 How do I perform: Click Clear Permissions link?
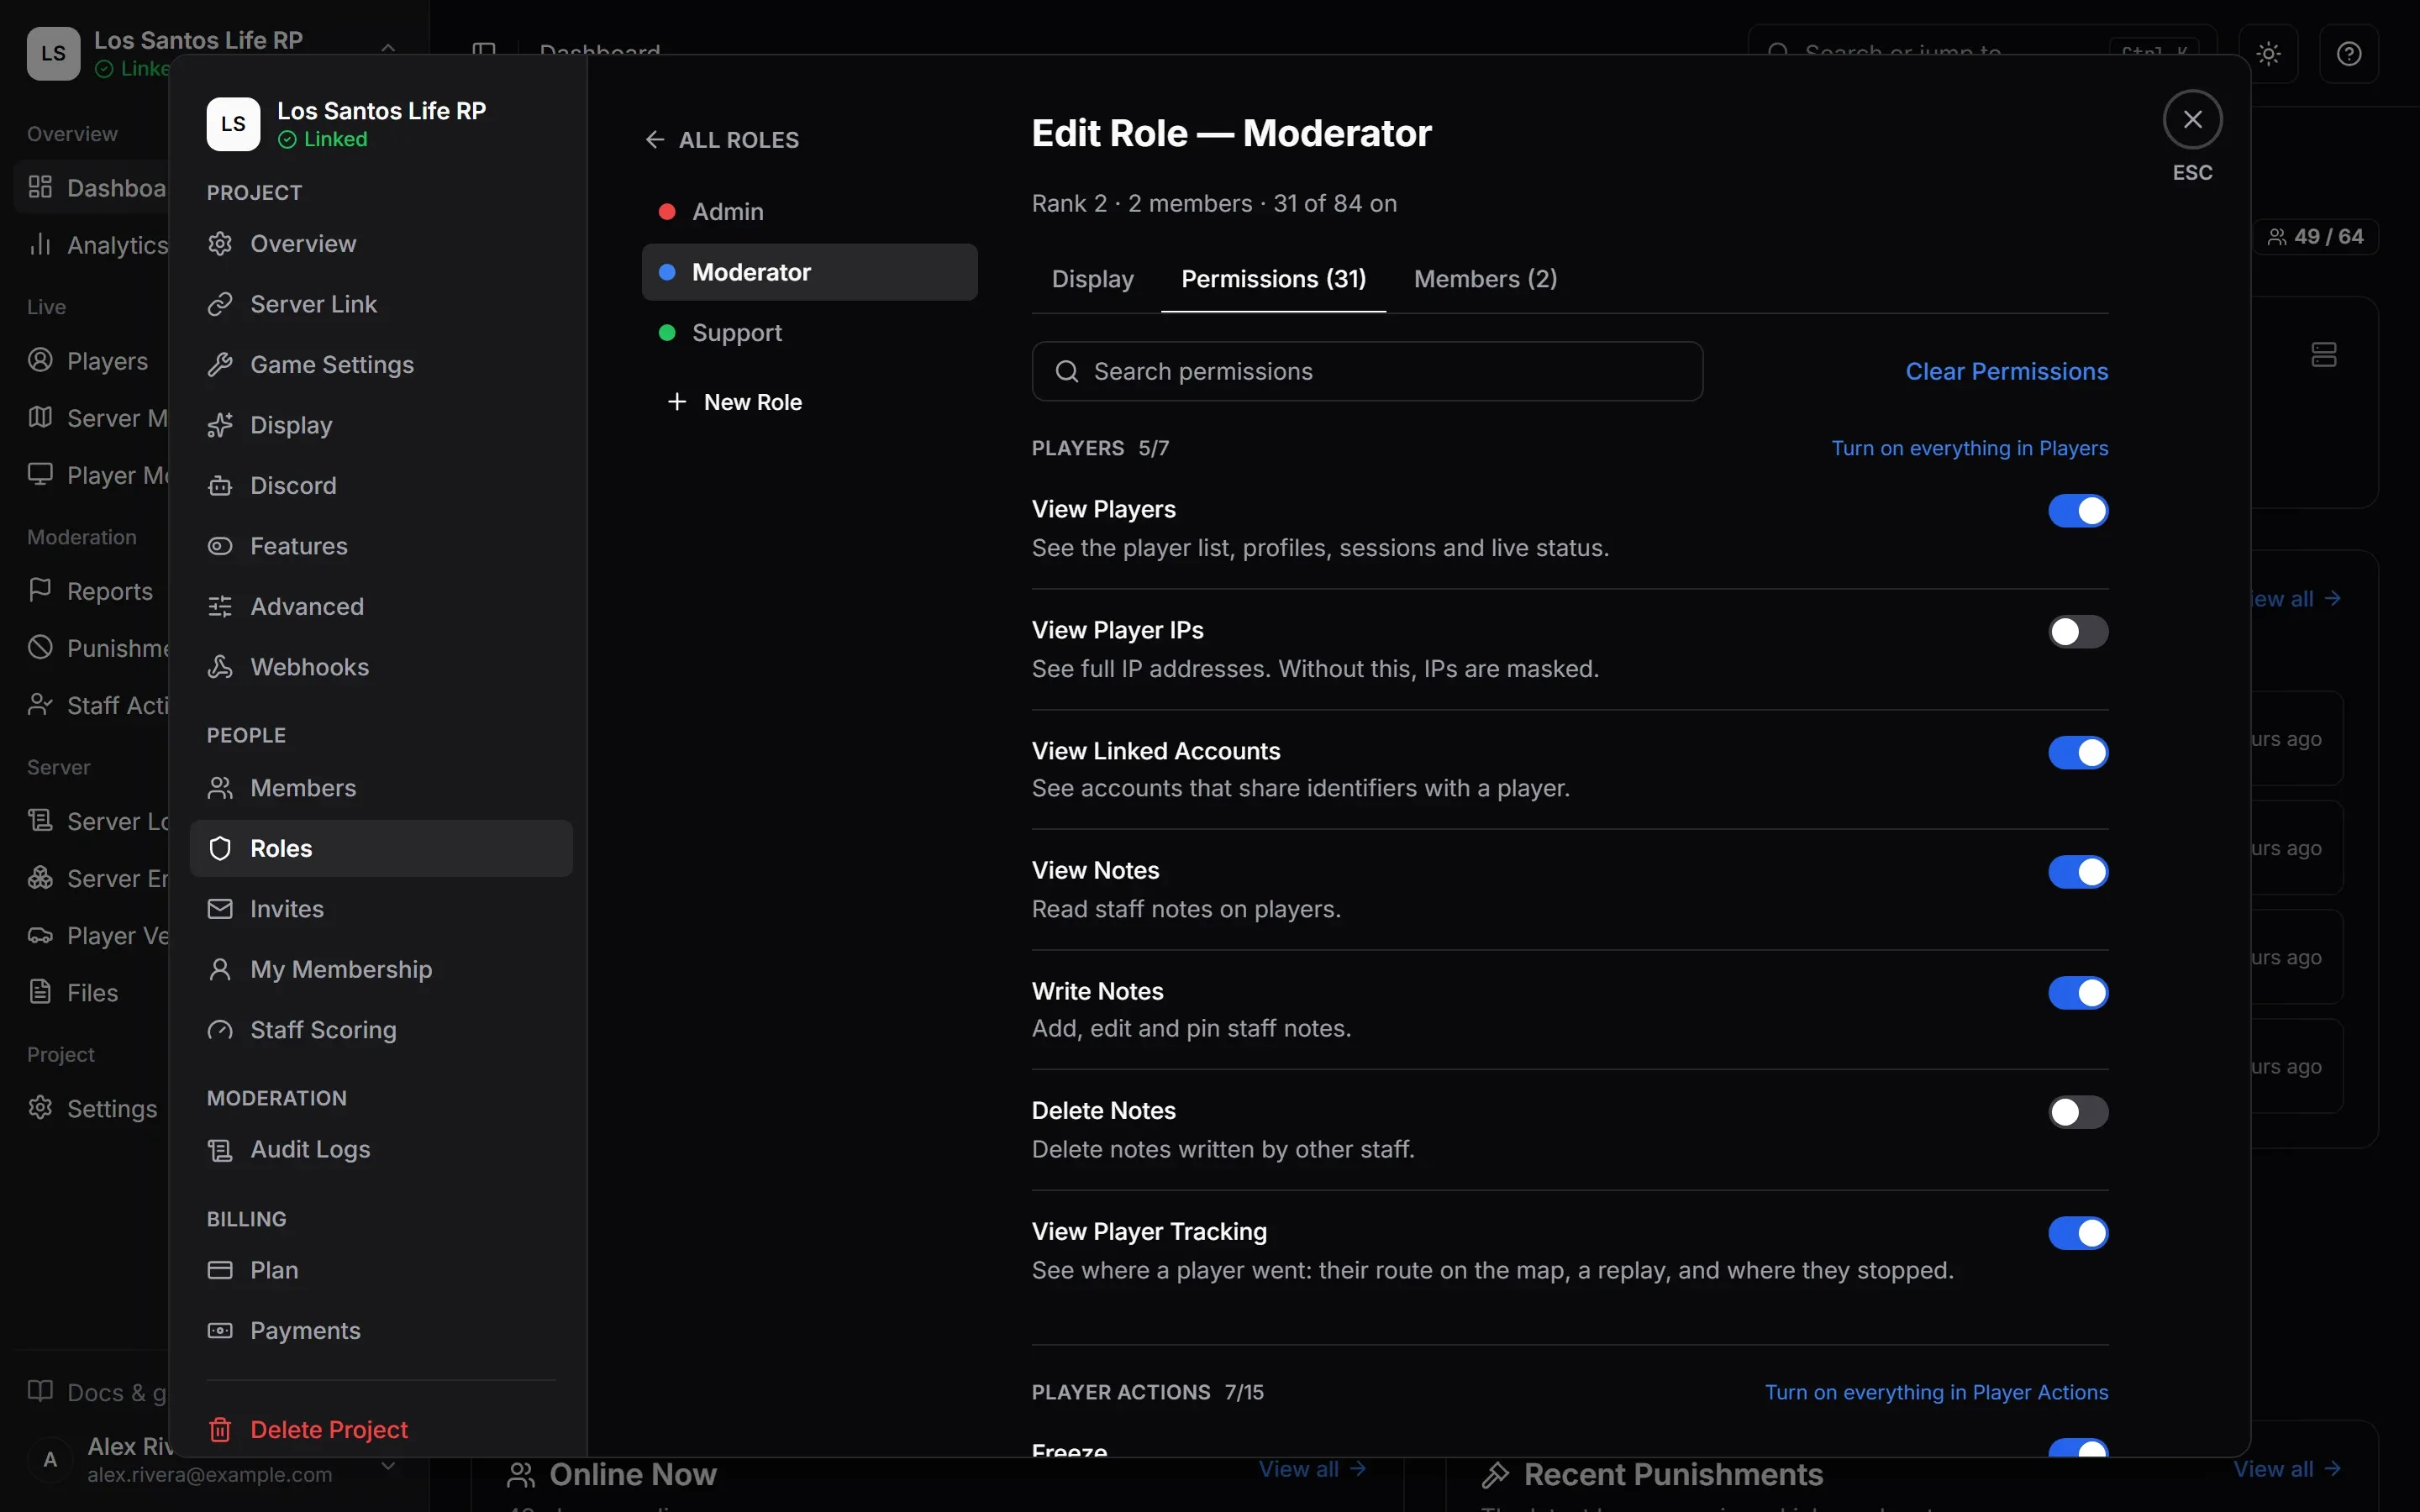(2006, 371)
